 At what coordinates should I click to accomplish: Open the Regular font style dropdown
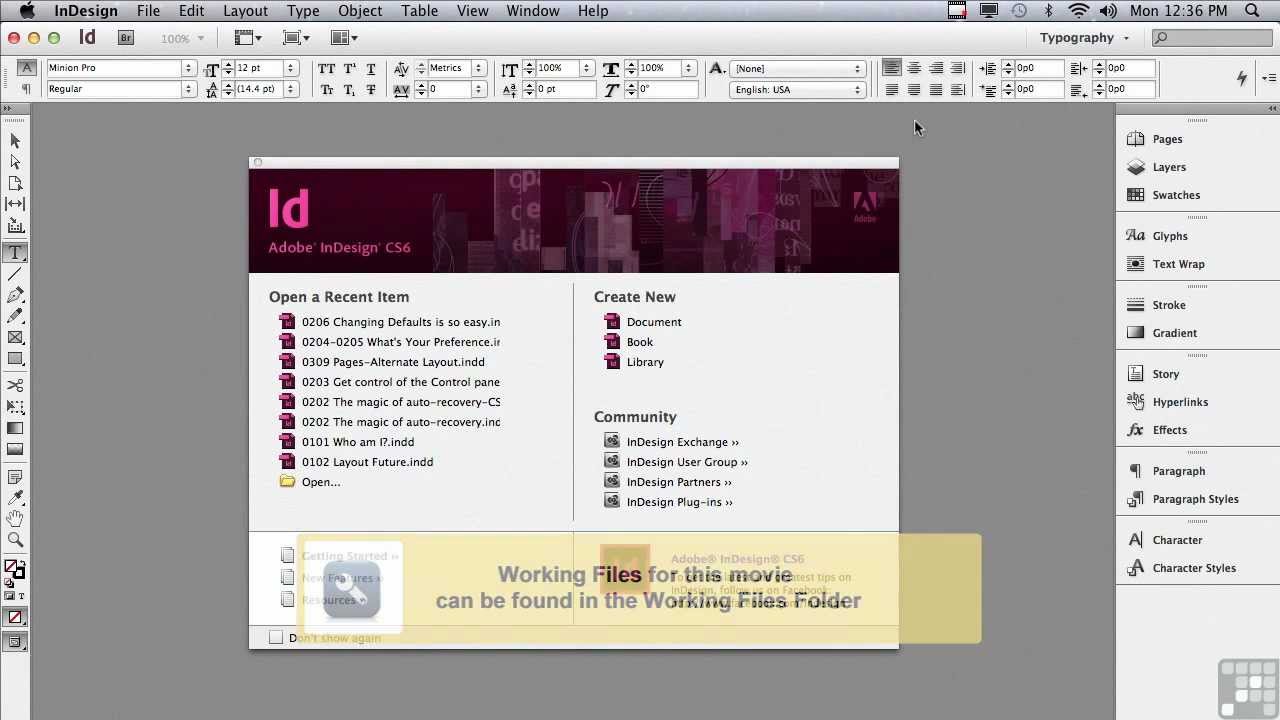tap(188, 89)
